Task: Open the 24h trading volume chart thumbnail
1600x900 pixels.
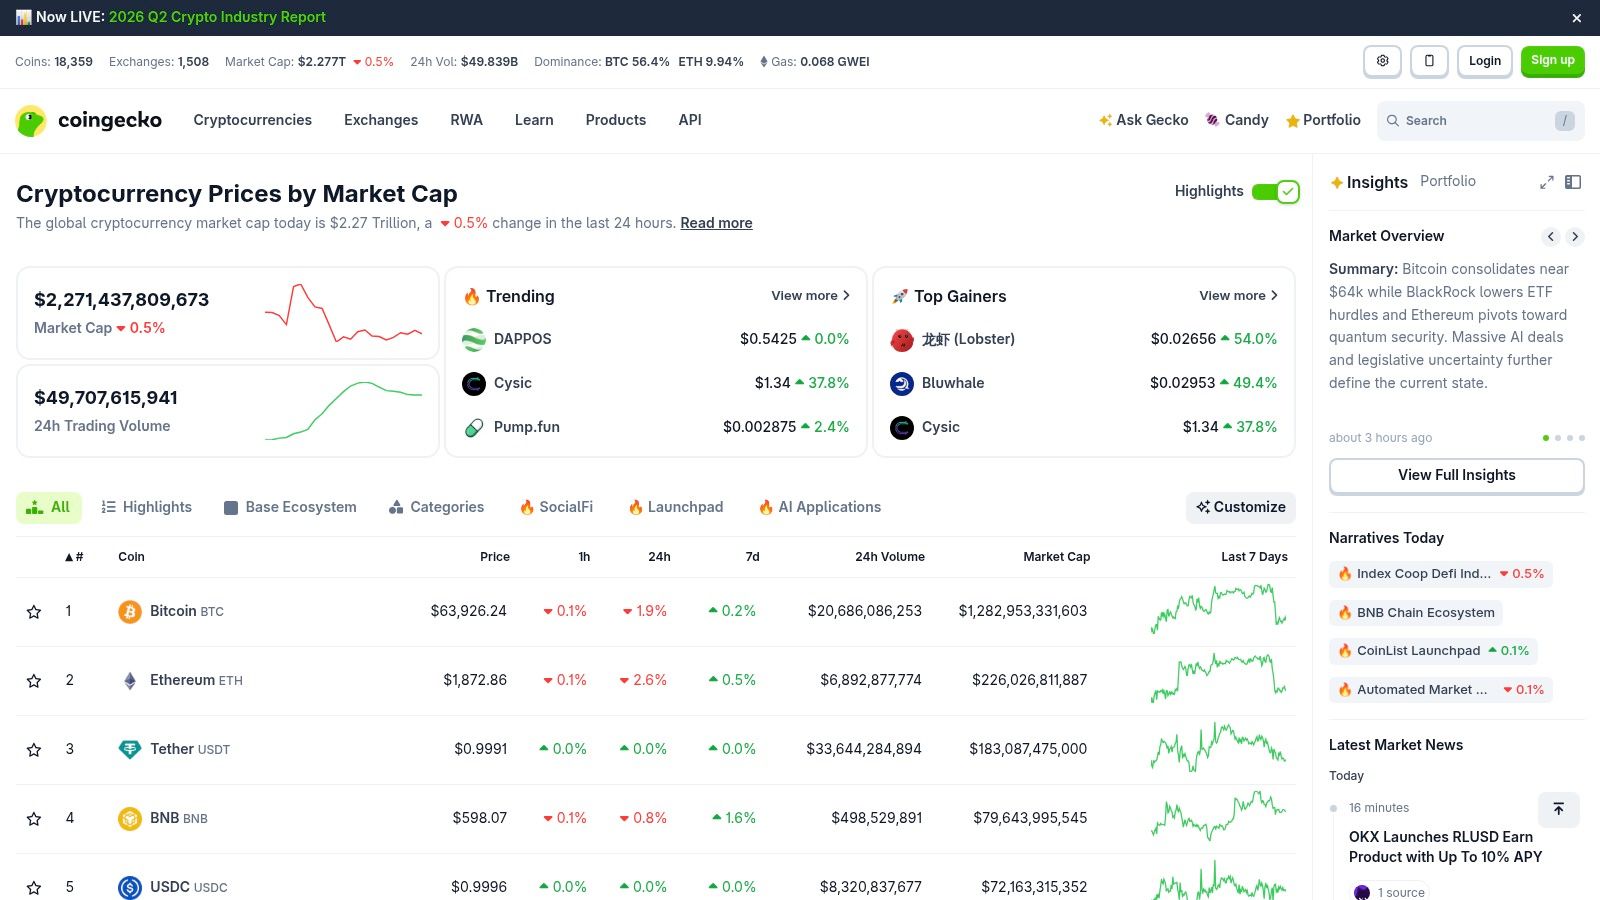Action: pyautogui.click(x=343, y=411)
